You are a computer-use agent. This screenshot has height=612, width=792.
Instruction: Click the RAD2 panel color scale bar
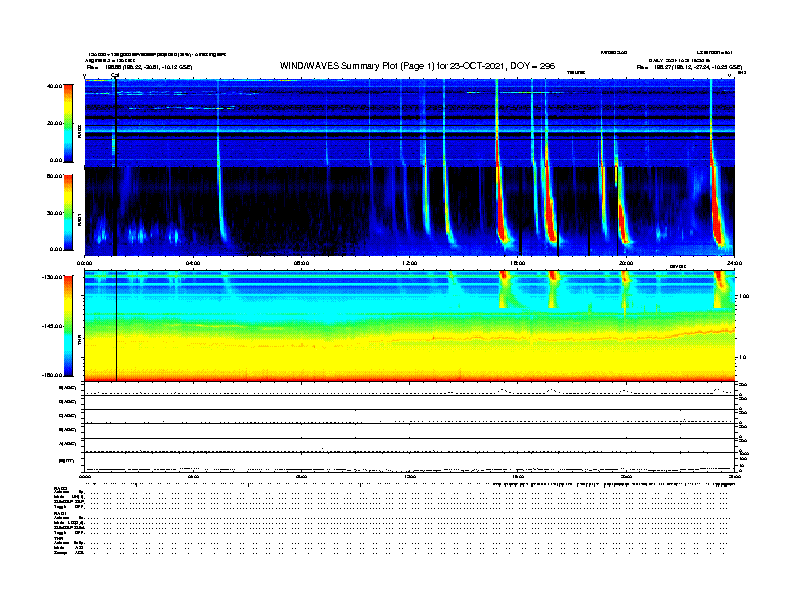[68, 123]
